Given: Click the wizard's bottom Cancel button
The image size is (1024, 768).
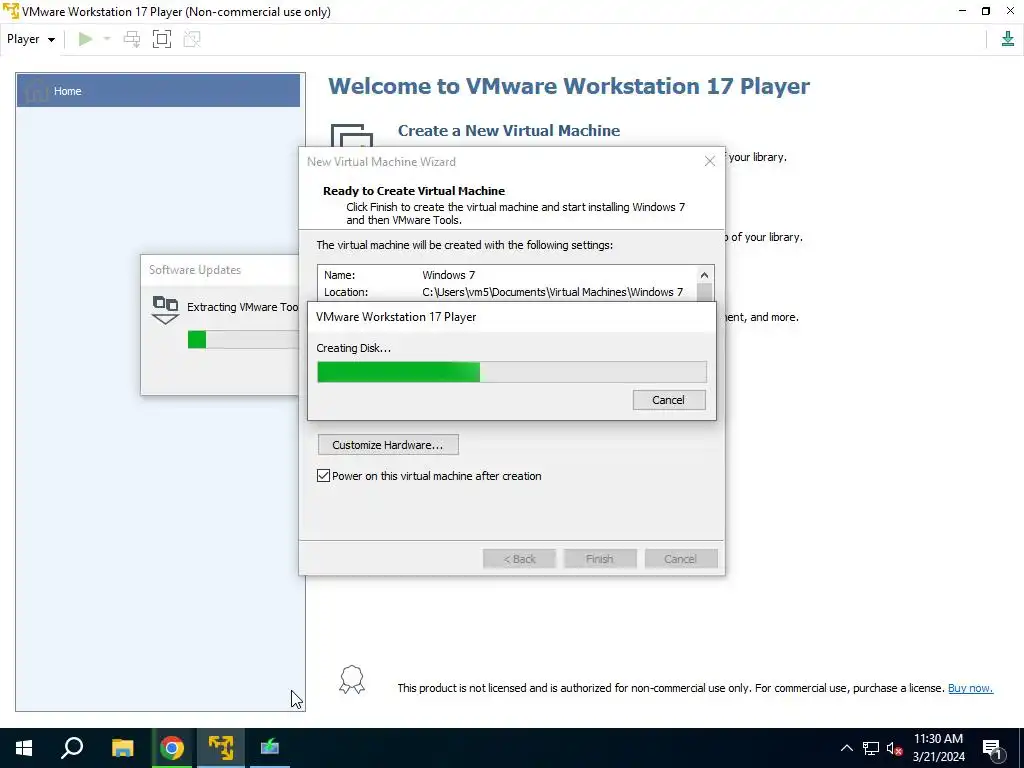Looking at the screenshot, I should pos(680,559).
